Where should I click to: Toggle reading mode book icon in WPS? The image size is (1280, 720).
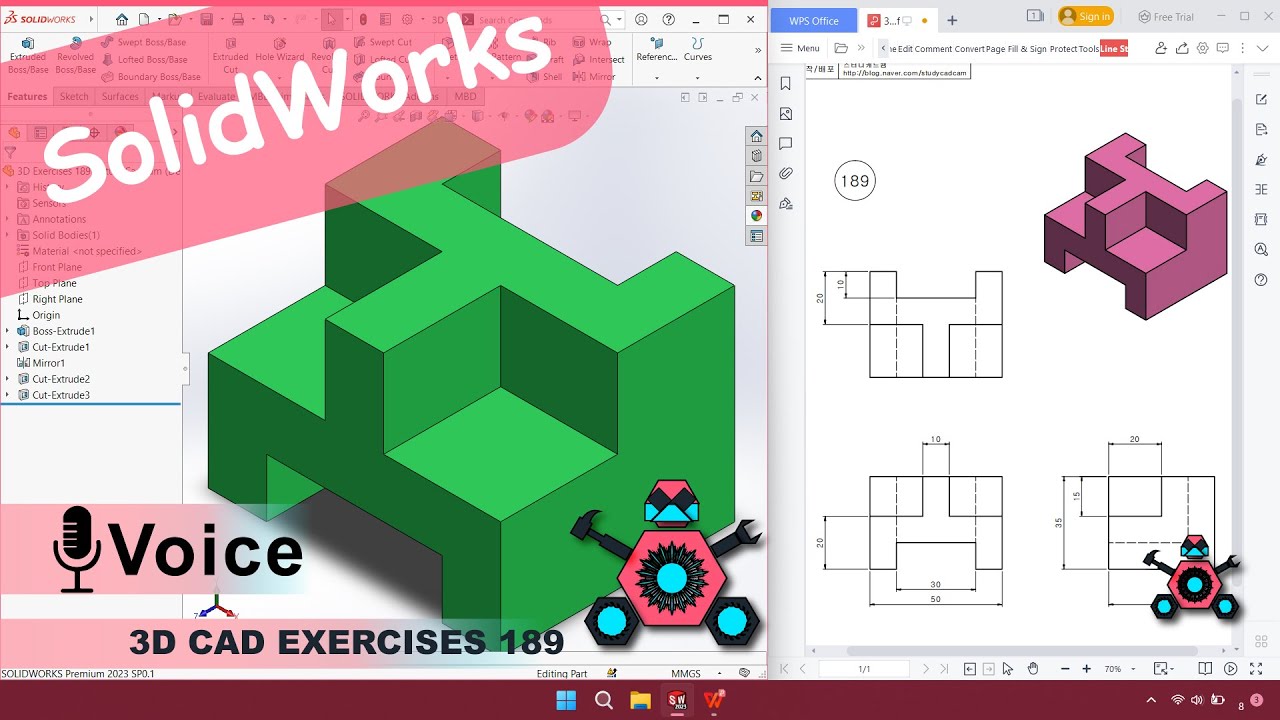[1205, 668]
